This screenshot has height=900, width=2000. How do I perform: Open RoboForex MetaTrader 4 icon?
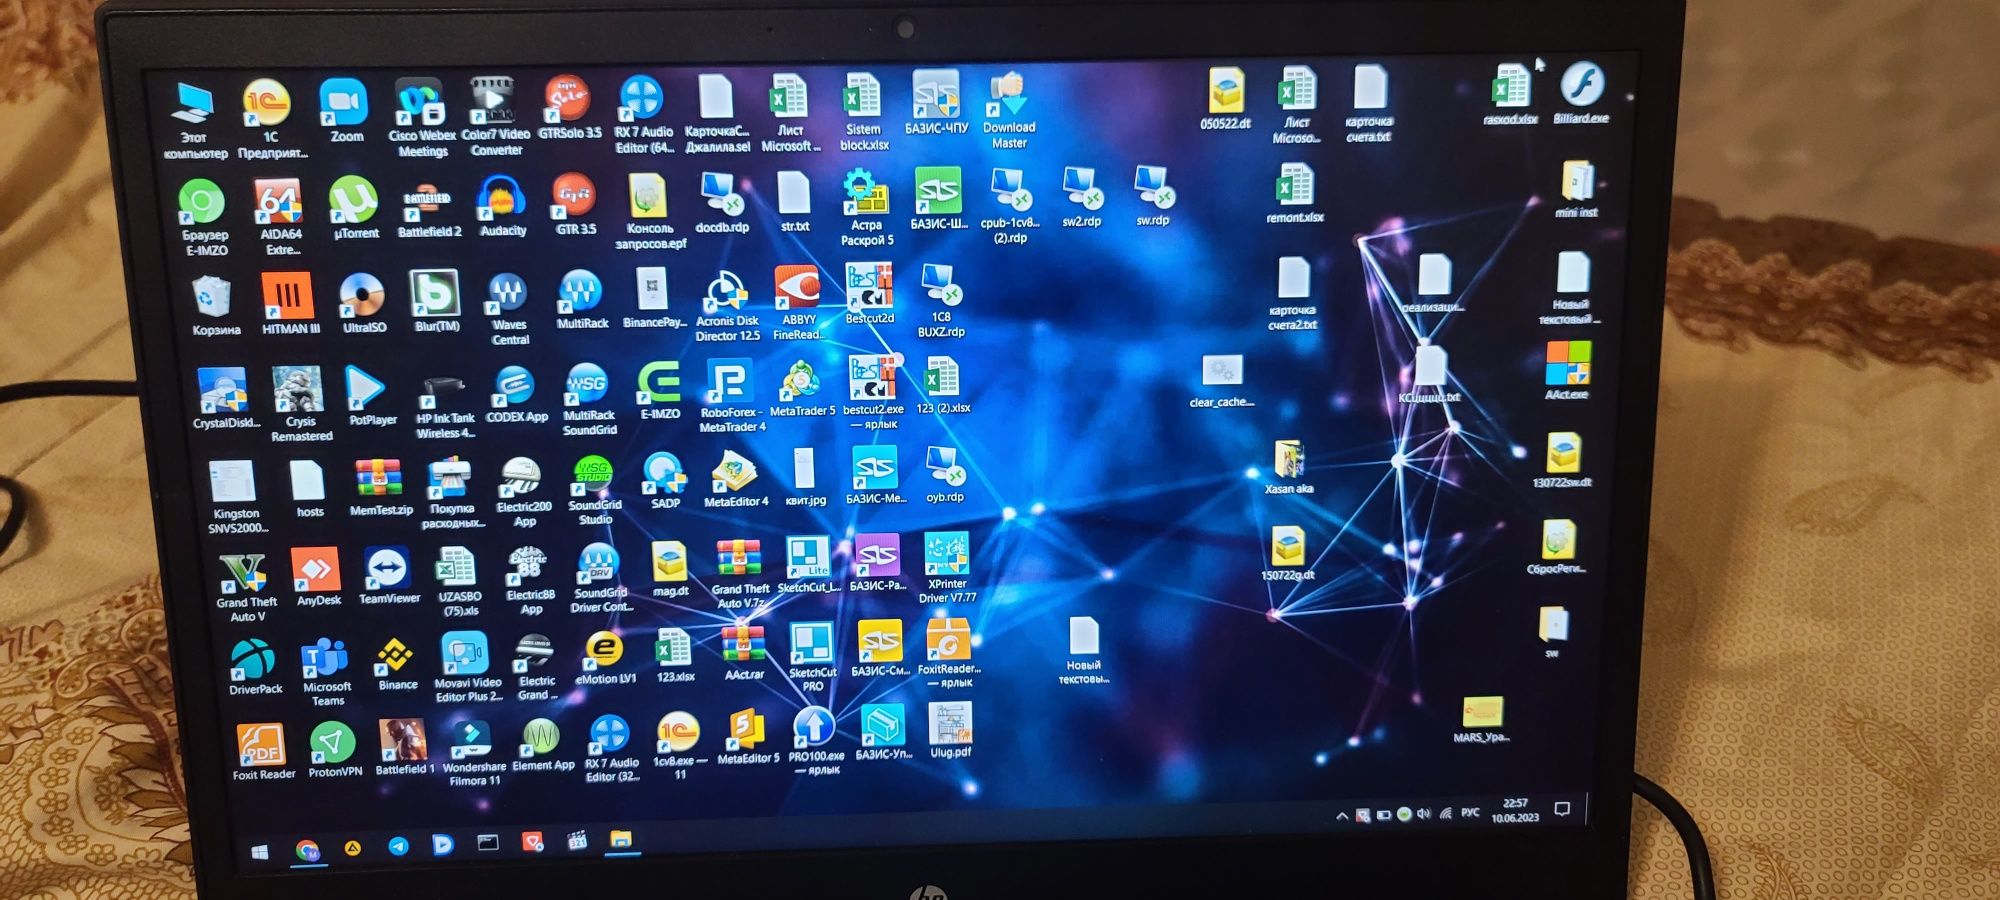tap(731, 397)
